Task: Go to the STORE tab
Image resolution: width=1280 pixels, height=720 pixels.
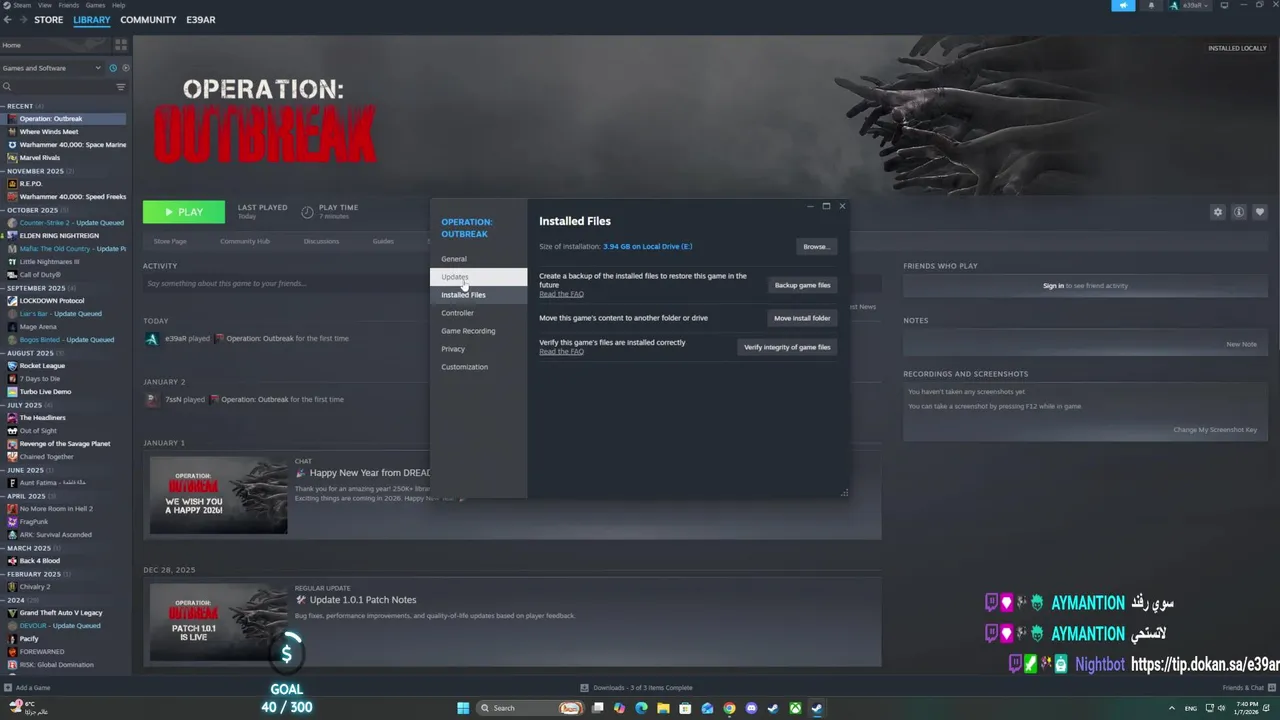Action: pos(48,20)
